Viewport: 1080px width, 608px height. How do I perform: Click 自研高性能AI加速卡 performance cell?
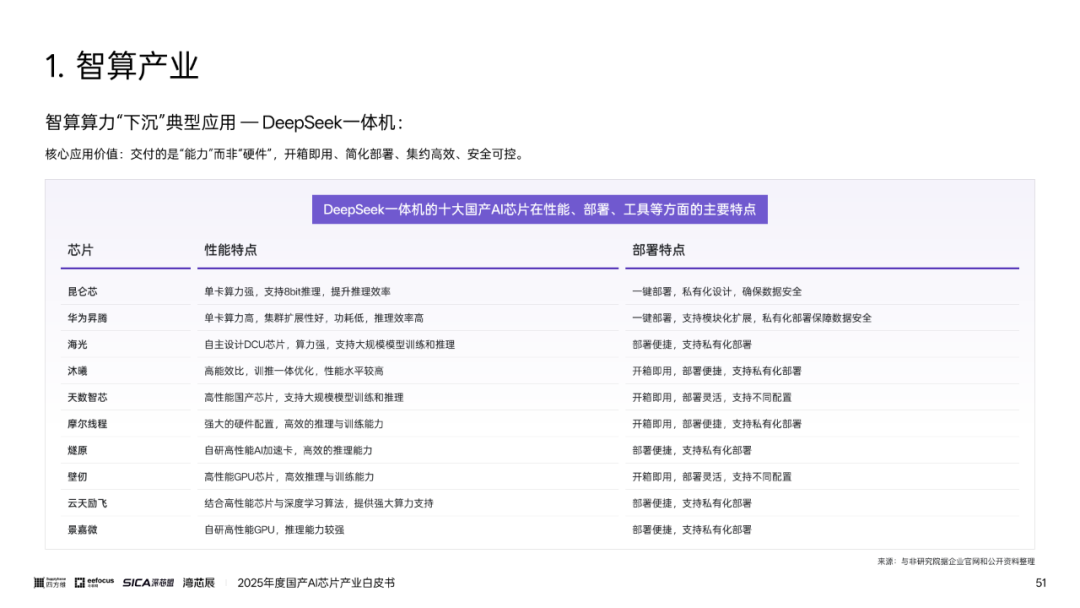point(288,450)
